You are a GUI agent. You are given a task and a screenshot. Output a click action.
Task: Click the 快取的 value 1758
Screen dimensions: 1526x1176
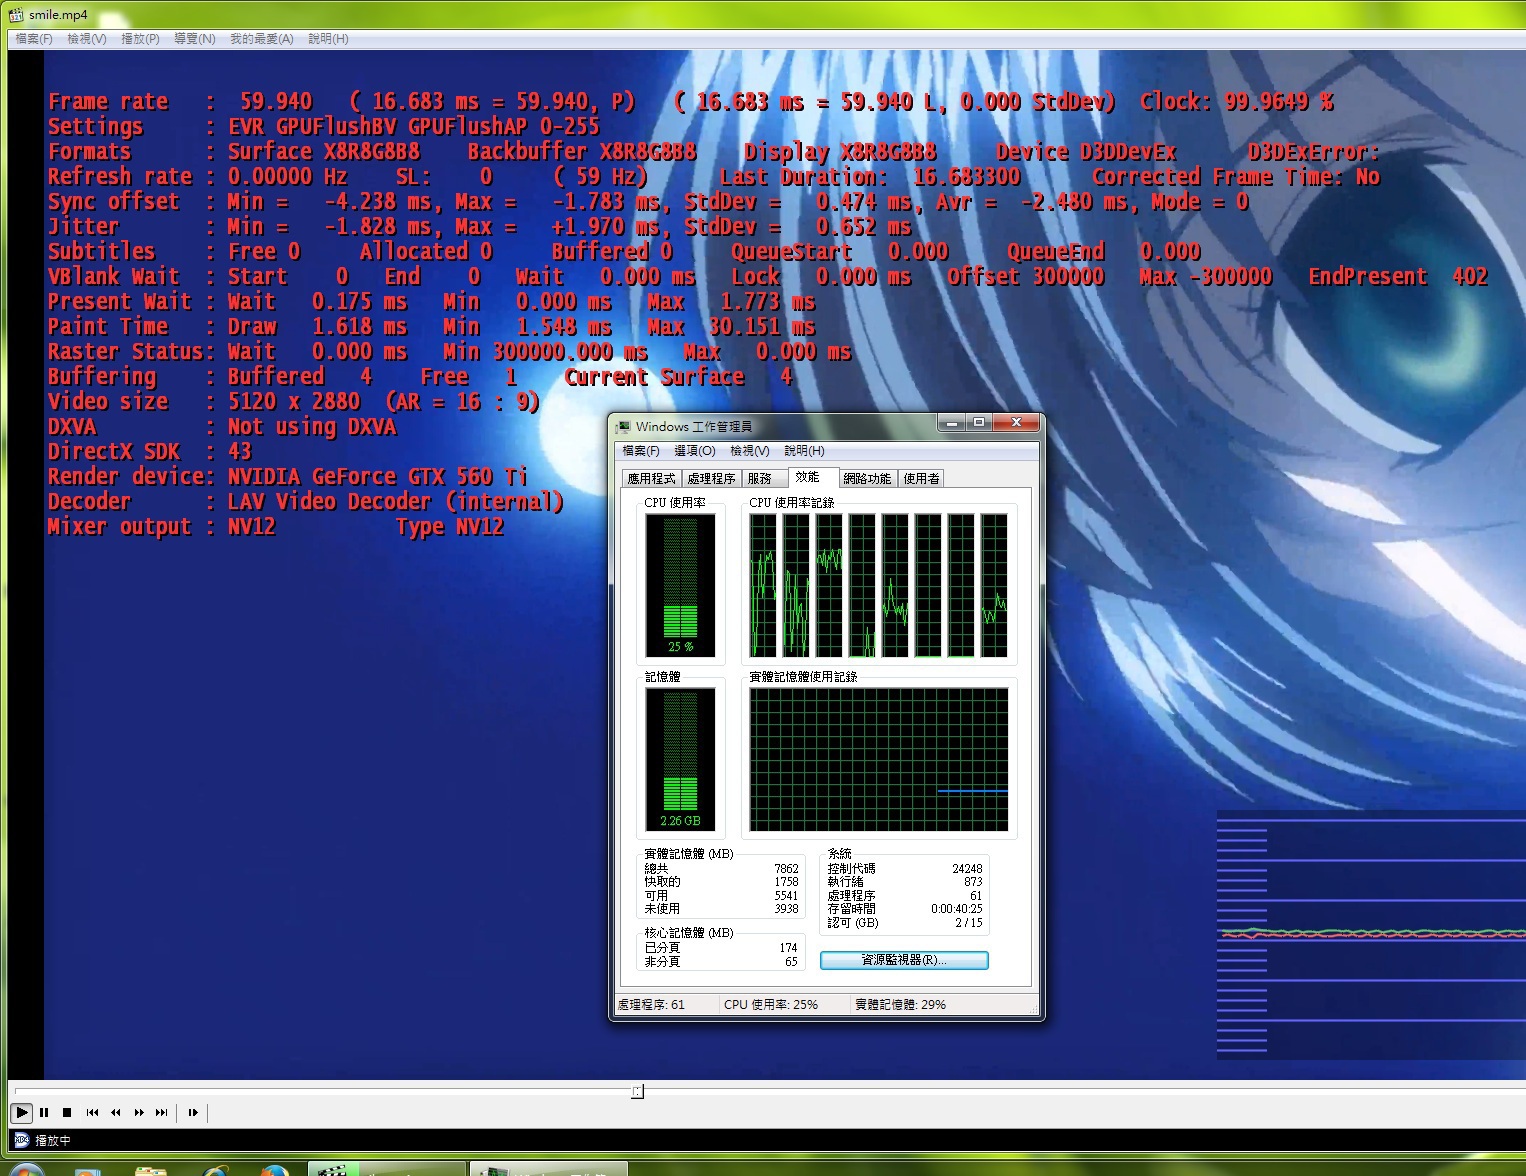pyautogui.click(x=786, y=882)
